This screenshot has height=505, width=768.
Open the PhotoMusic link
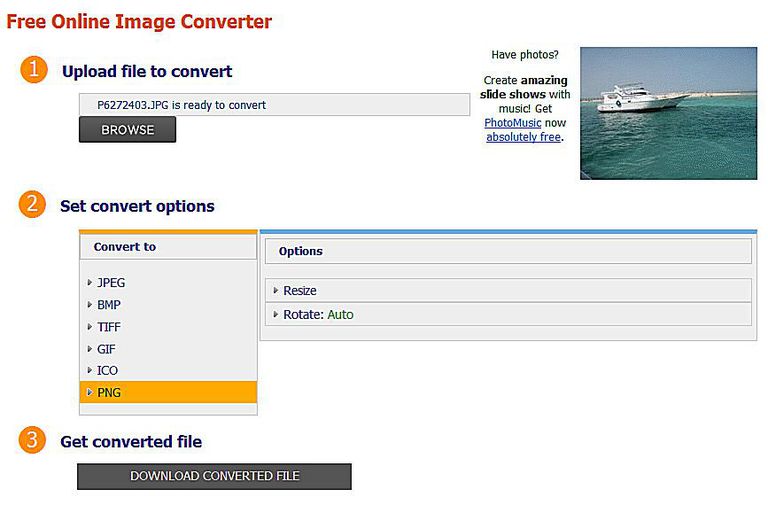click(x=512, y=123)
